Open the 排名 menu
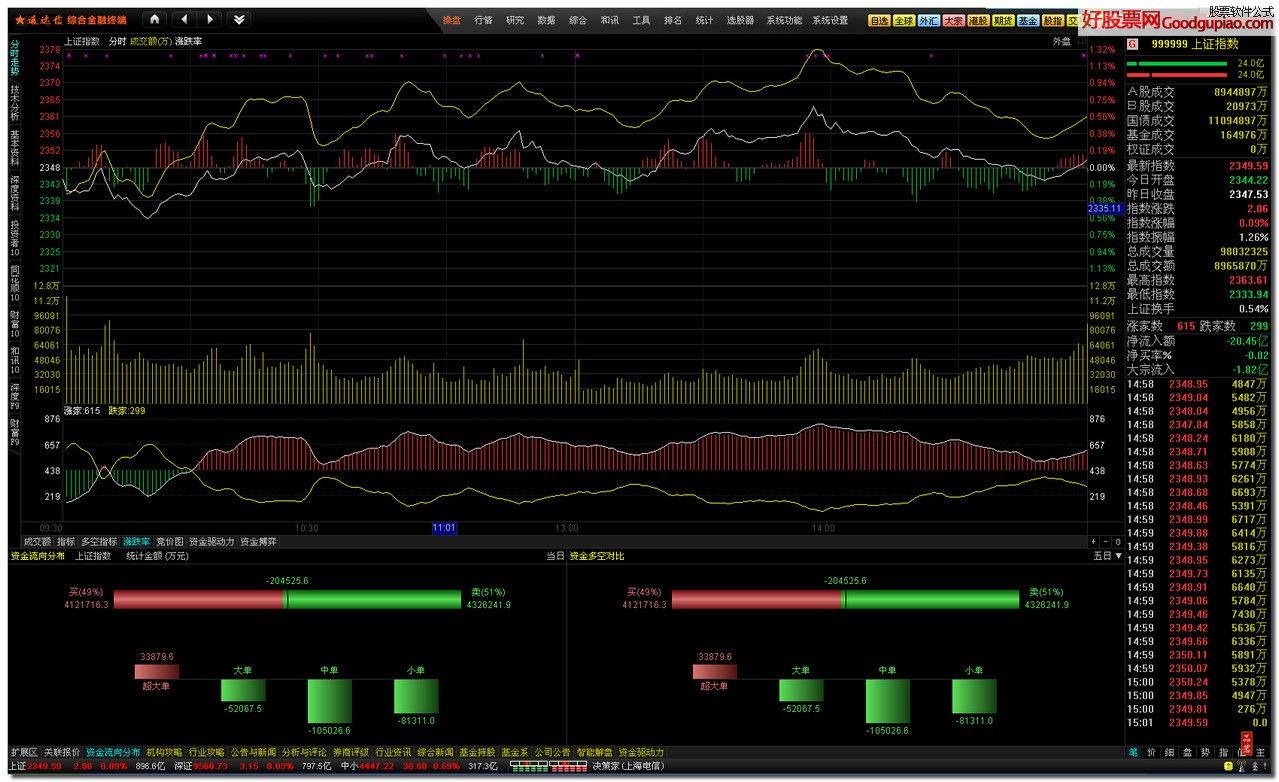This screenshot has width=1279, height=782. (x=673, y=20)
